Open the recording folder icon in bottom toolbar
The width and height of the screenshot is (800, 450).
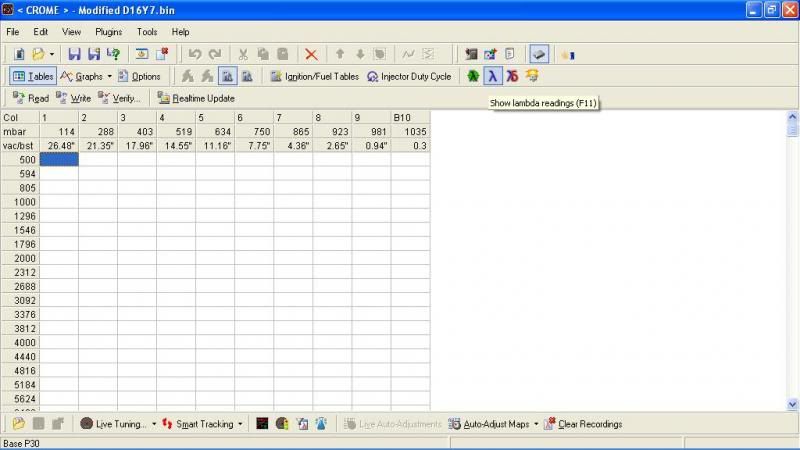click(x=19, y=424)
